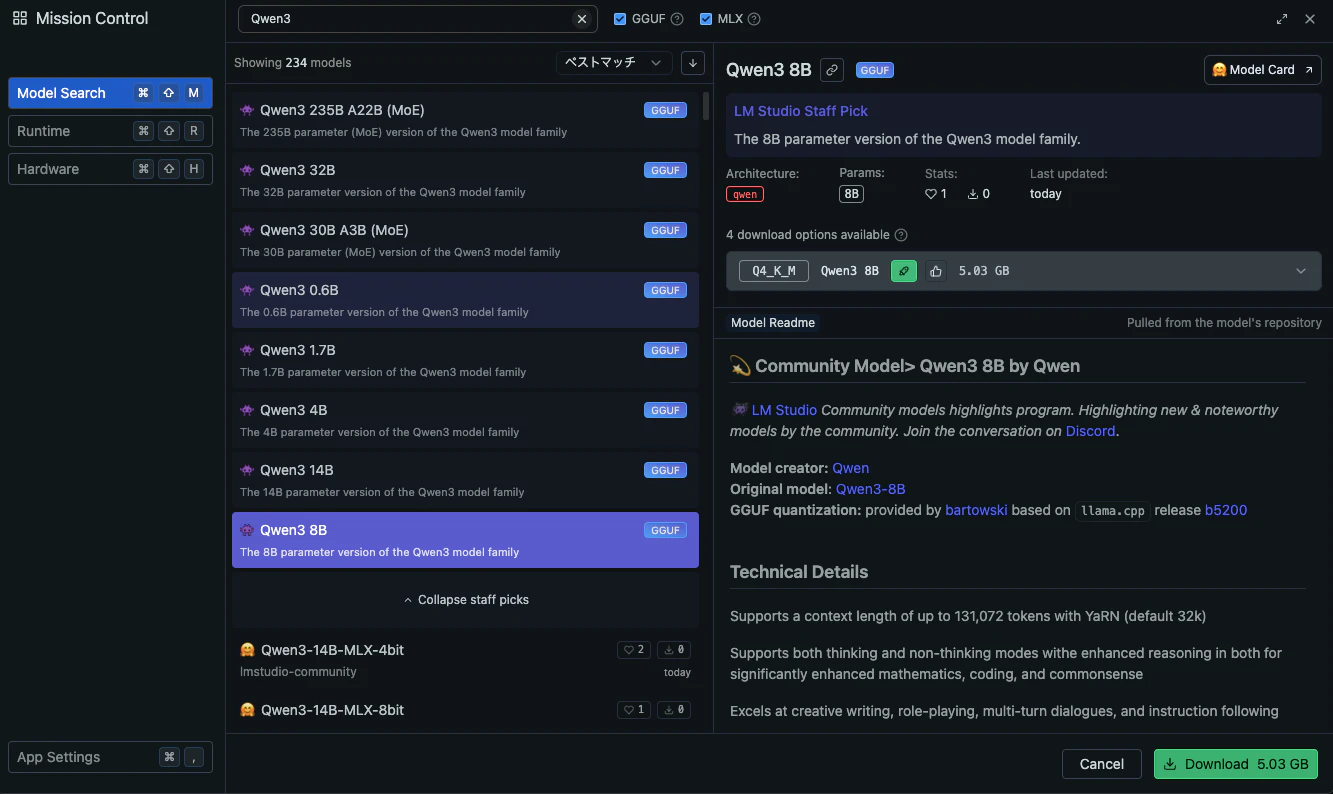Open the Qwen model creator link
Viewport: 1333px width, 794px height.
[x=851, y=468]
